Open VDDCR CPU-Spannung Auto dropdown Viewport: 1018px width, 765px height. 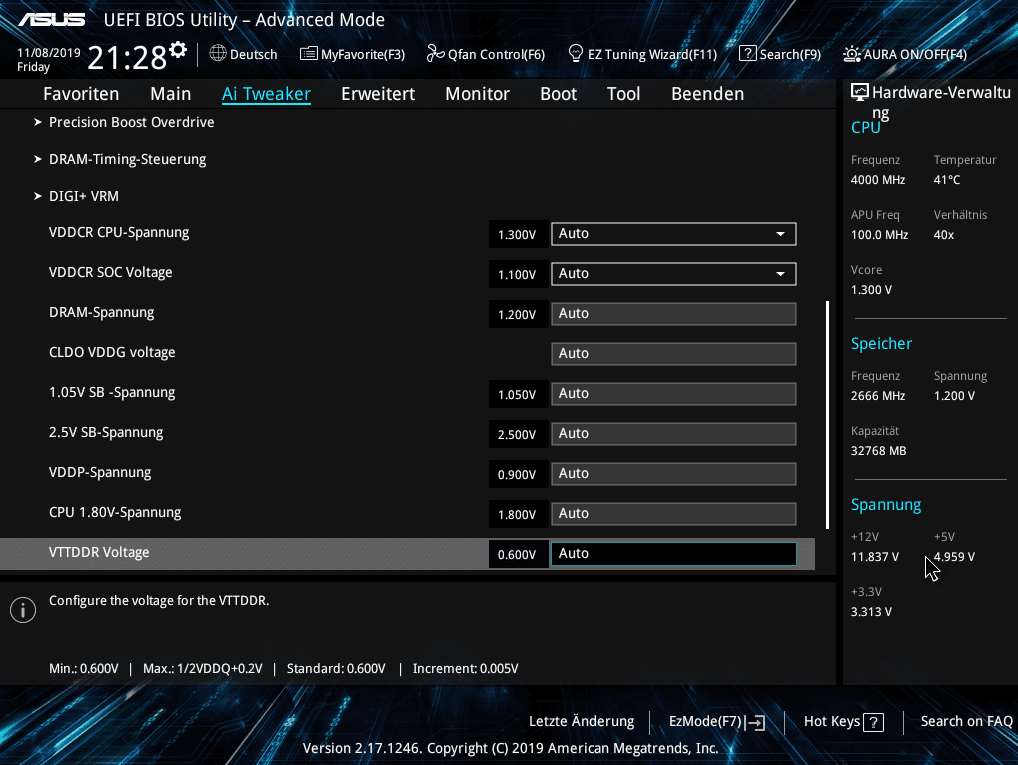click(x=673, y=234)
